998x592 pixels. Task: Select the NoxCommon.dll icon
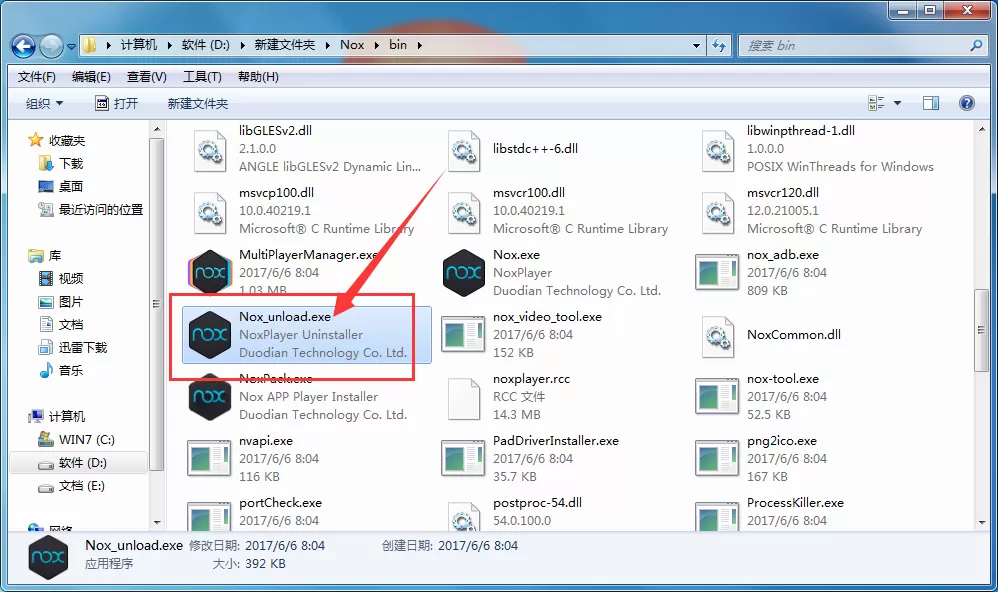tap(718, 335)
